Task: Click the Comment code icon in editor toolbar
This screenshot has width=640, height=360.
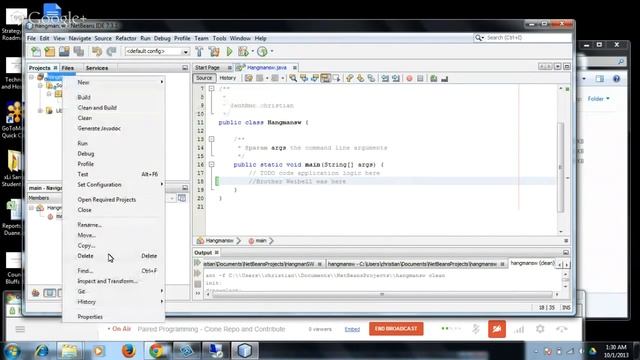Action: pos(433,78)
